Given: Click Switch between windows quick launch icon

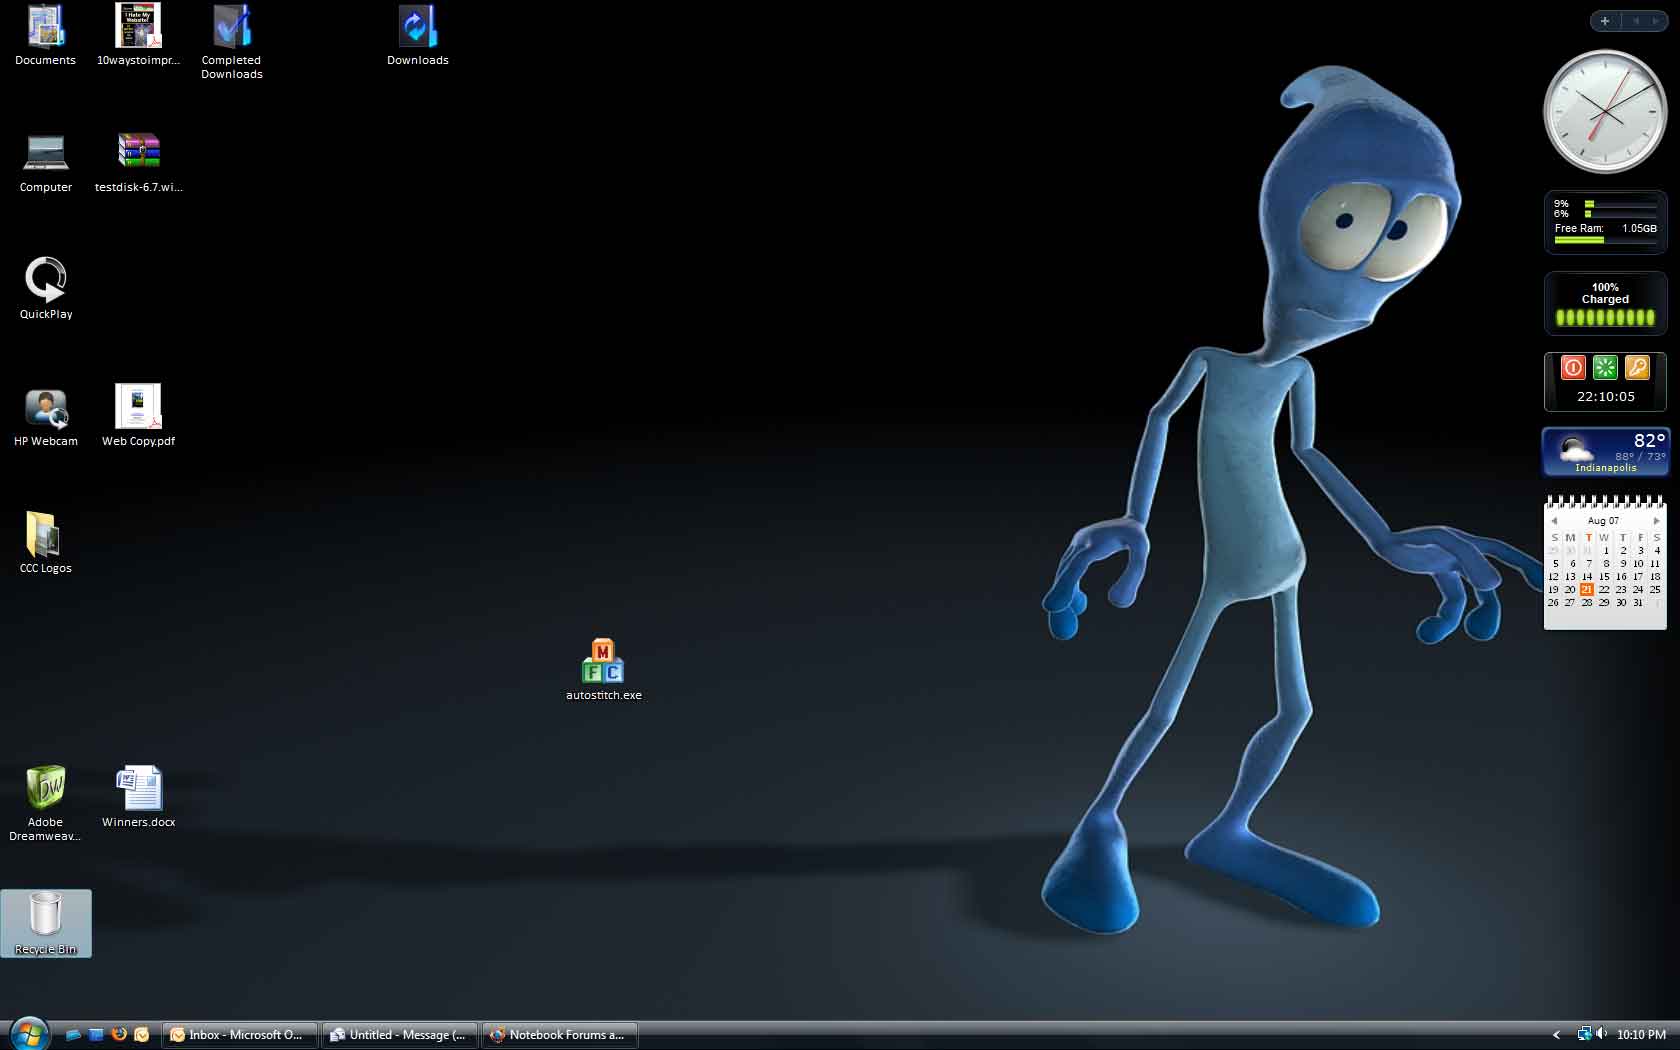Looking at the screenshot, I should tap(96, 1035).
